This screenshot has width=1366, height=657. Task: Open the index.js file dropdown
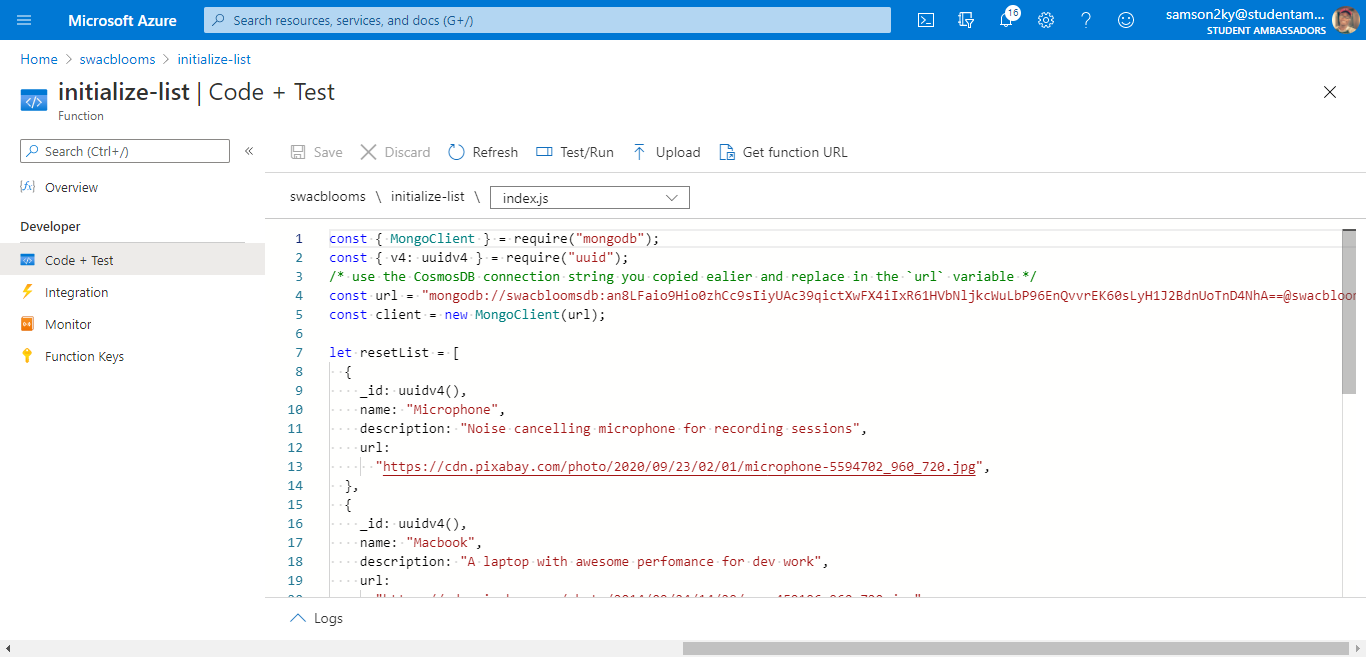pyautogui.click(x=590, y=198)
